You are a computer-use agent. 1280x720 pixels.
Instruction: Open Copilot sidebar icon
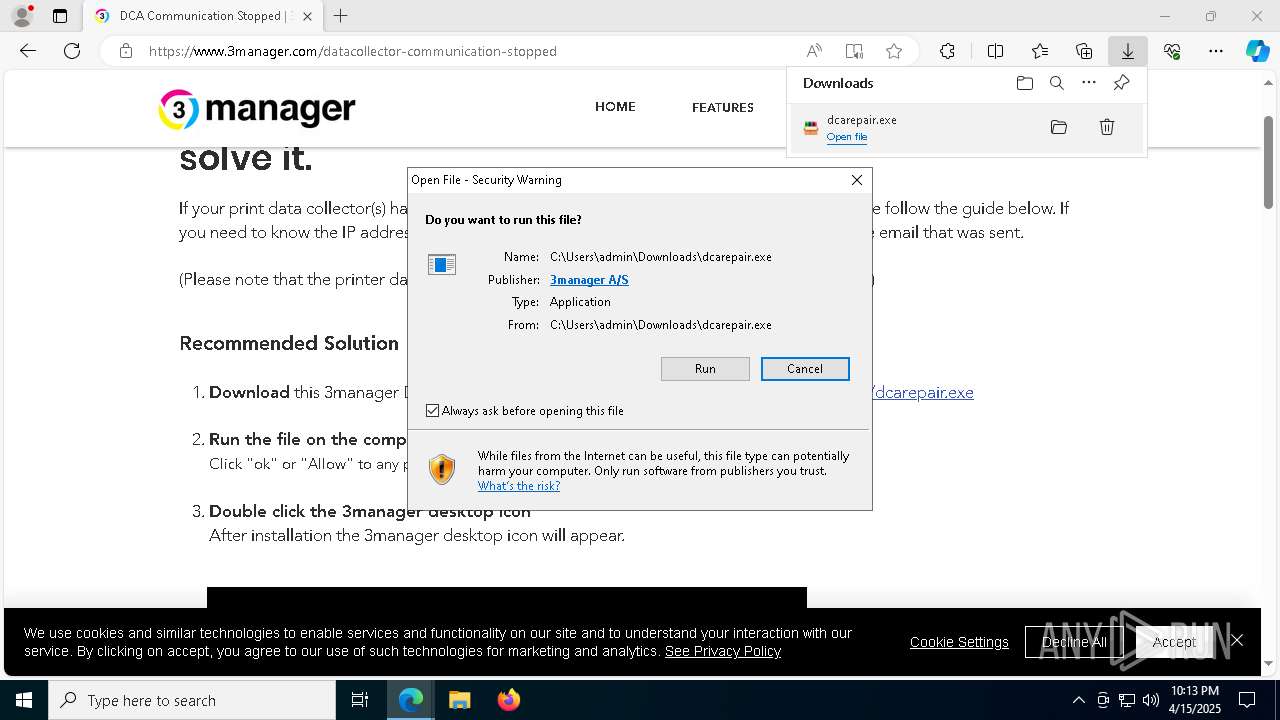point(1257,51)
